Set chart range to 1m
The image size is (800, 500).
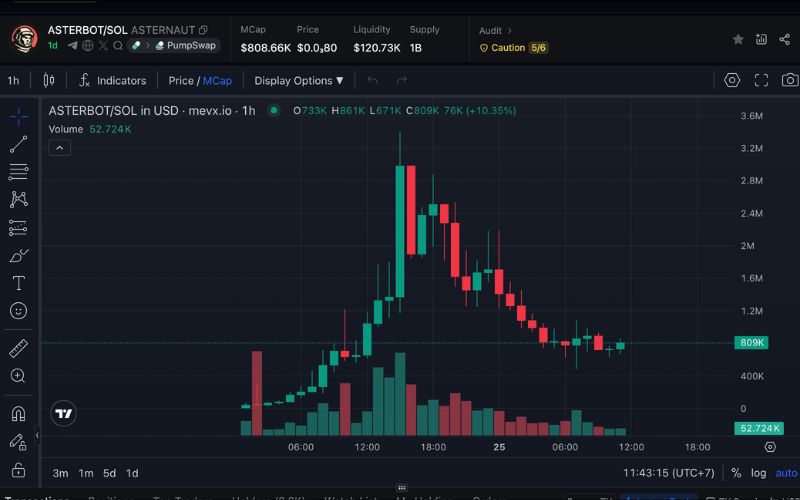86,473
